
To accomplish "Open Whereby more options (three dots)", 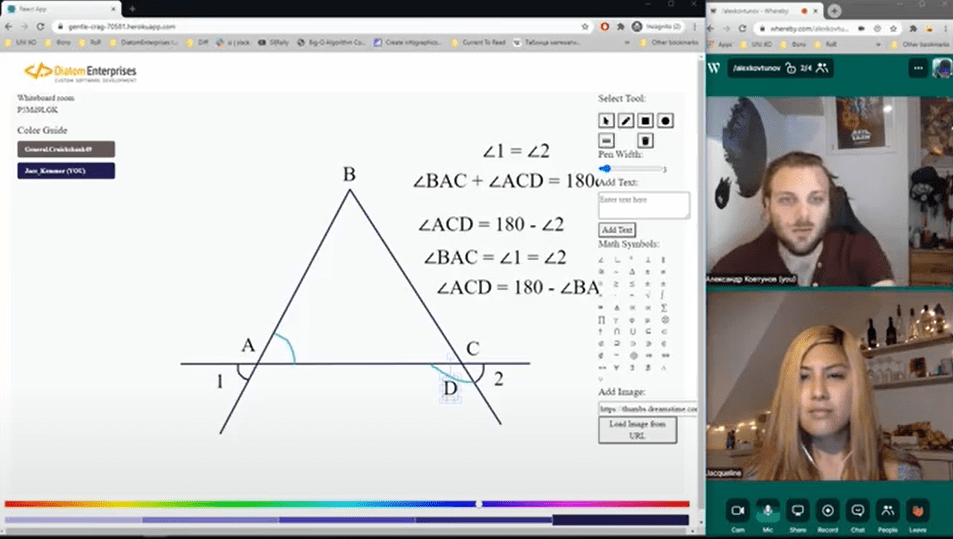I will point(918,68).
